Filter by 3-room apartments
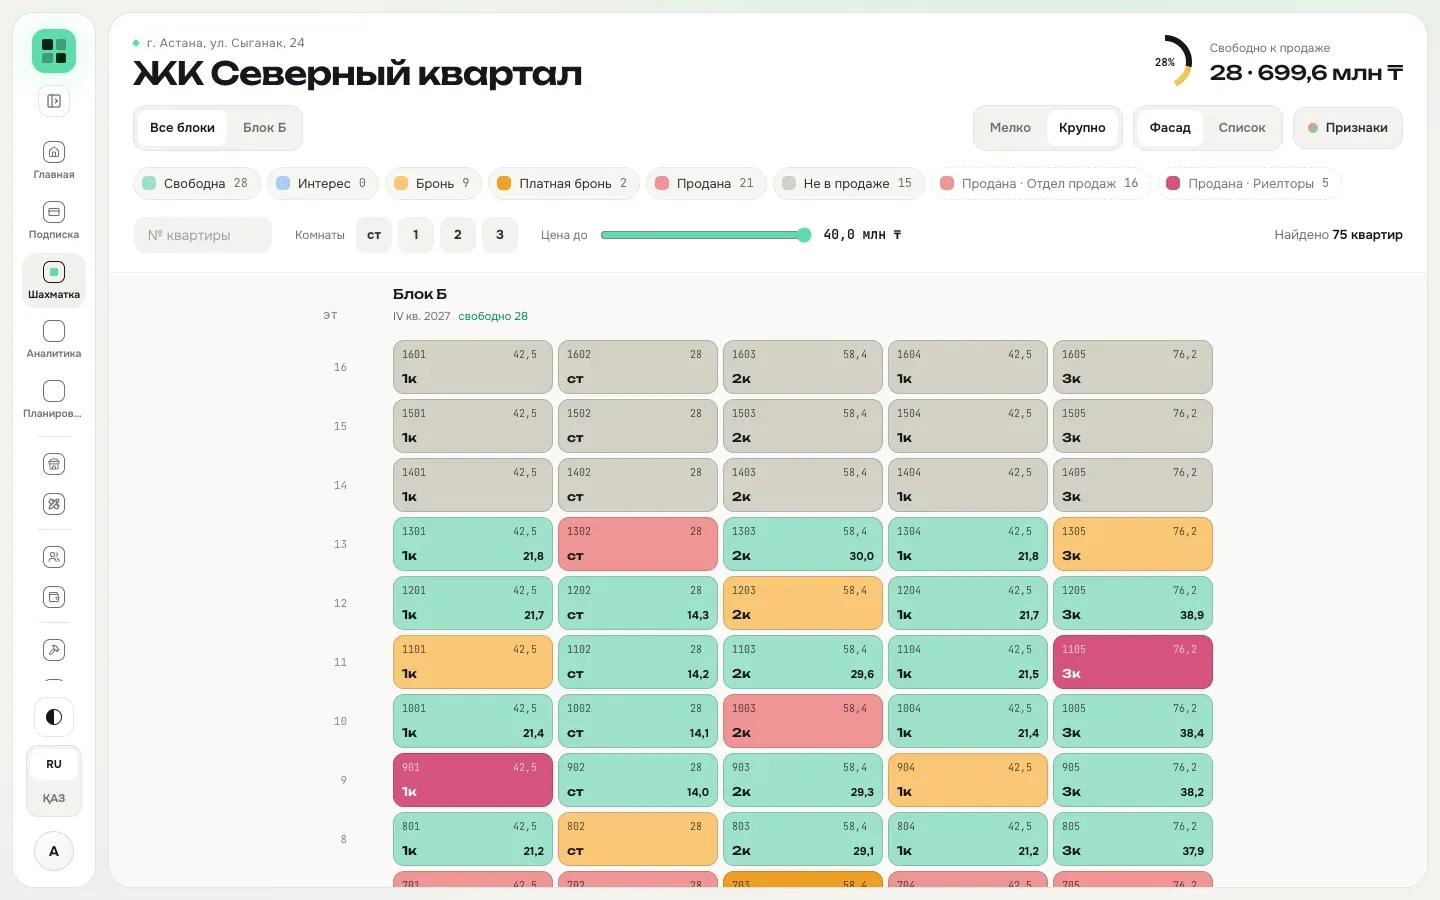This screenshot has width=1440, height=900. [500, 235]
